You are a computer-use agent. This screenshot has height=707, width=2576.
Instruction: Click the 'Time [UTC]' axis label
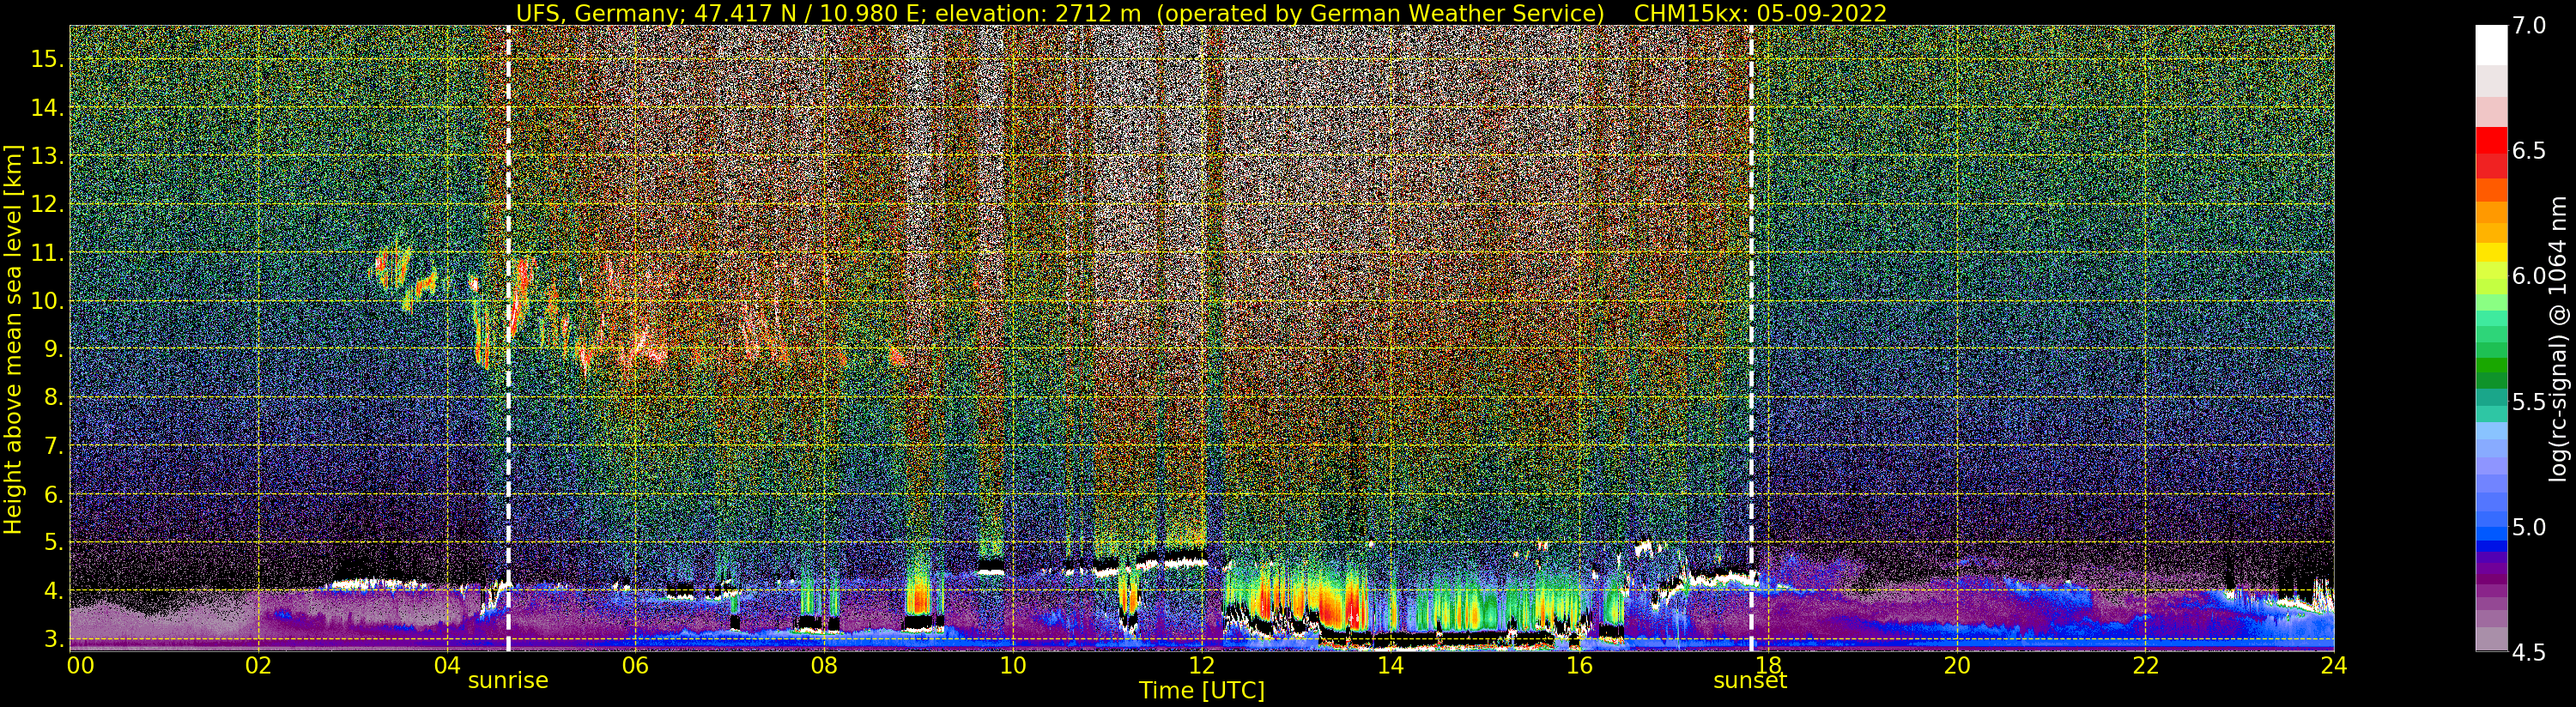tap(1201, 691)
